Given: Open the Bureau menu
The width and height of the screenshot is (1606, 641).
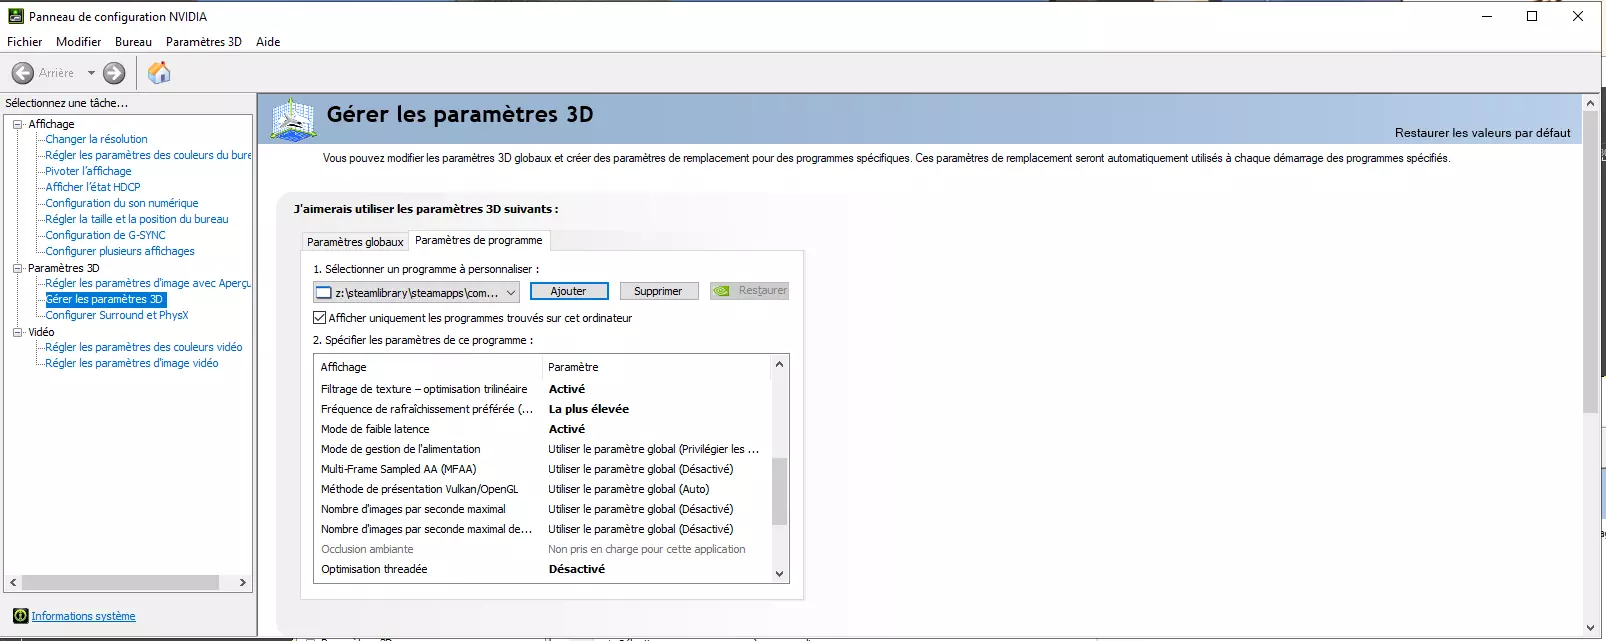Looking at the screenshot, I should 133,42.
